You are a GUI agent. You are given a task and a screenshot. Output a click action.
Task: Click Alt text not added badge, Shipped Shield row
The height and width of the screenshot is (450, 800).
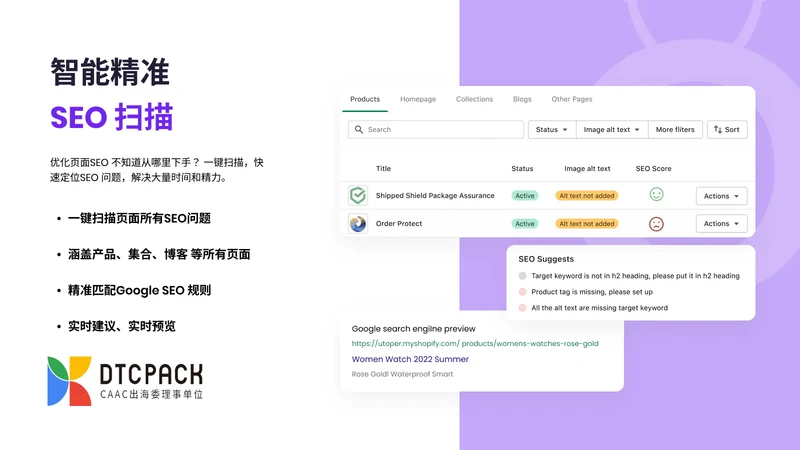pyautogui.click(x=587, y=195)
